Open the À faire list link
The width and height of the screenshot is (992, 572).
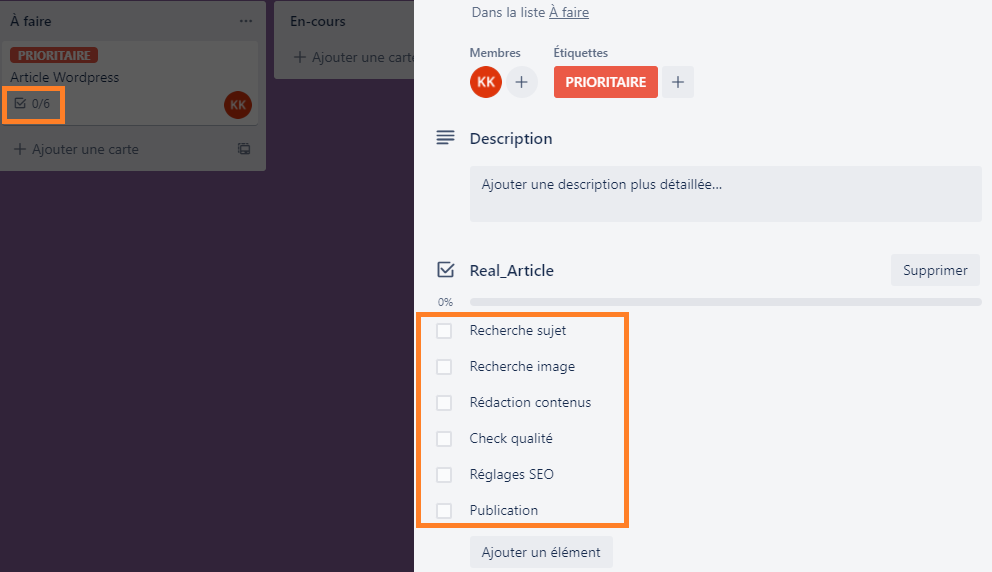[x=569, y=12]
